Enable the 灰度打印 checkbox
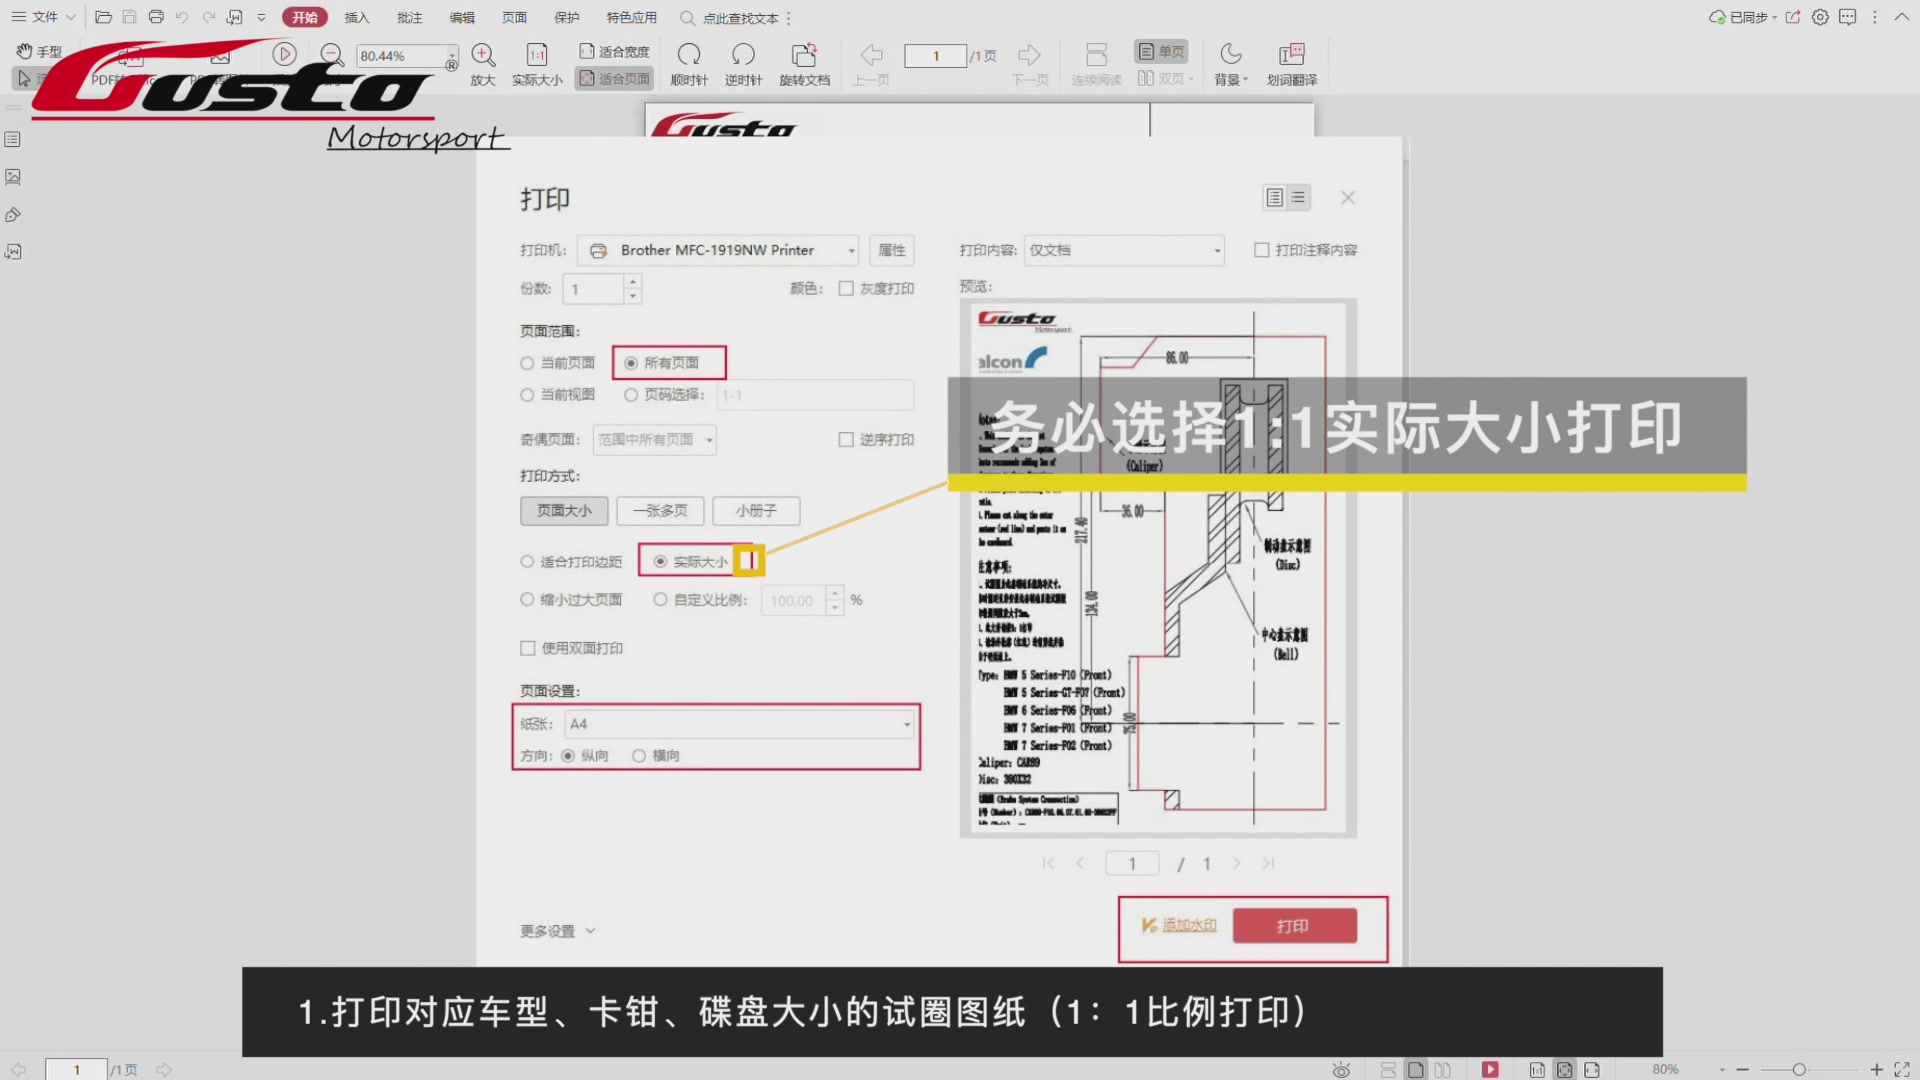Image resolution: width=1920 pixels, height=1080 pixels. coord(846,289)
